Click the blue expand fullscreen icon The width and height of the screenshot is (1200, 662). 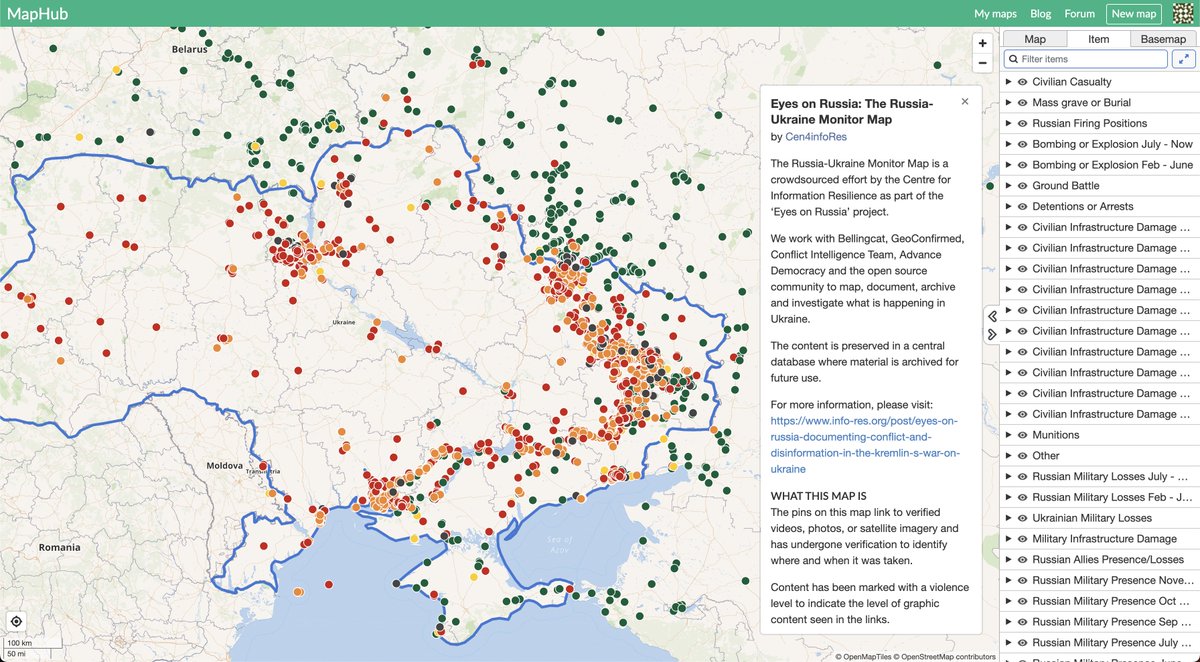(1182, 59)
